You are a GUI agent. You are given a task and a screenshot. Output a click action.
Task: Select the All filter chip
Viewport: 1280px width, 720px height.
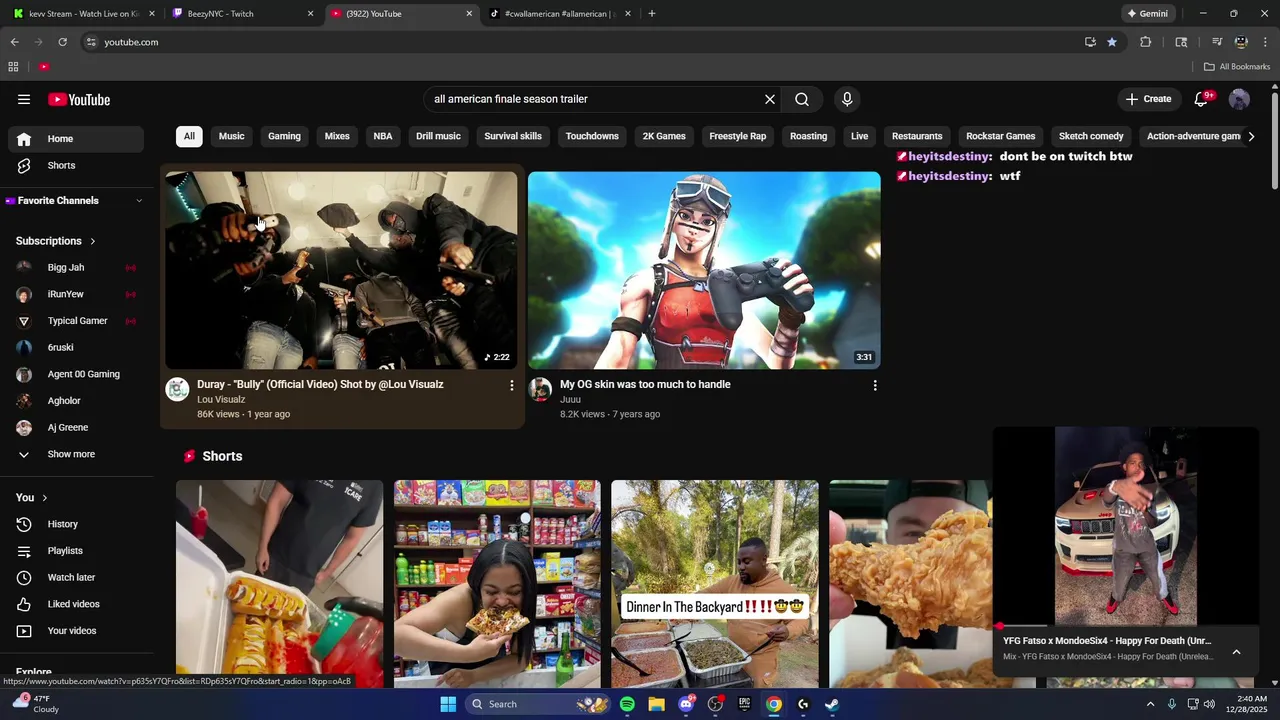tap(189, 136)
